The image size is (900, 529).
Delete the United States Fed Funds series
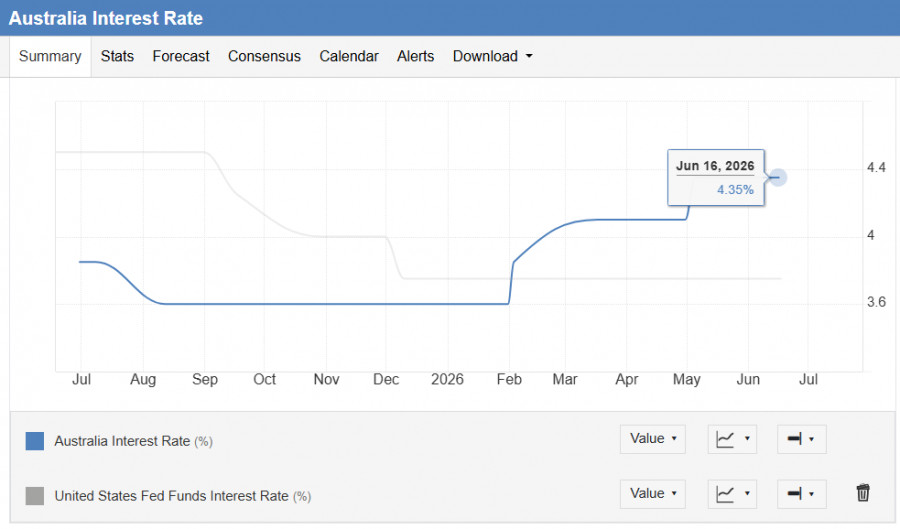click(863, 493)
